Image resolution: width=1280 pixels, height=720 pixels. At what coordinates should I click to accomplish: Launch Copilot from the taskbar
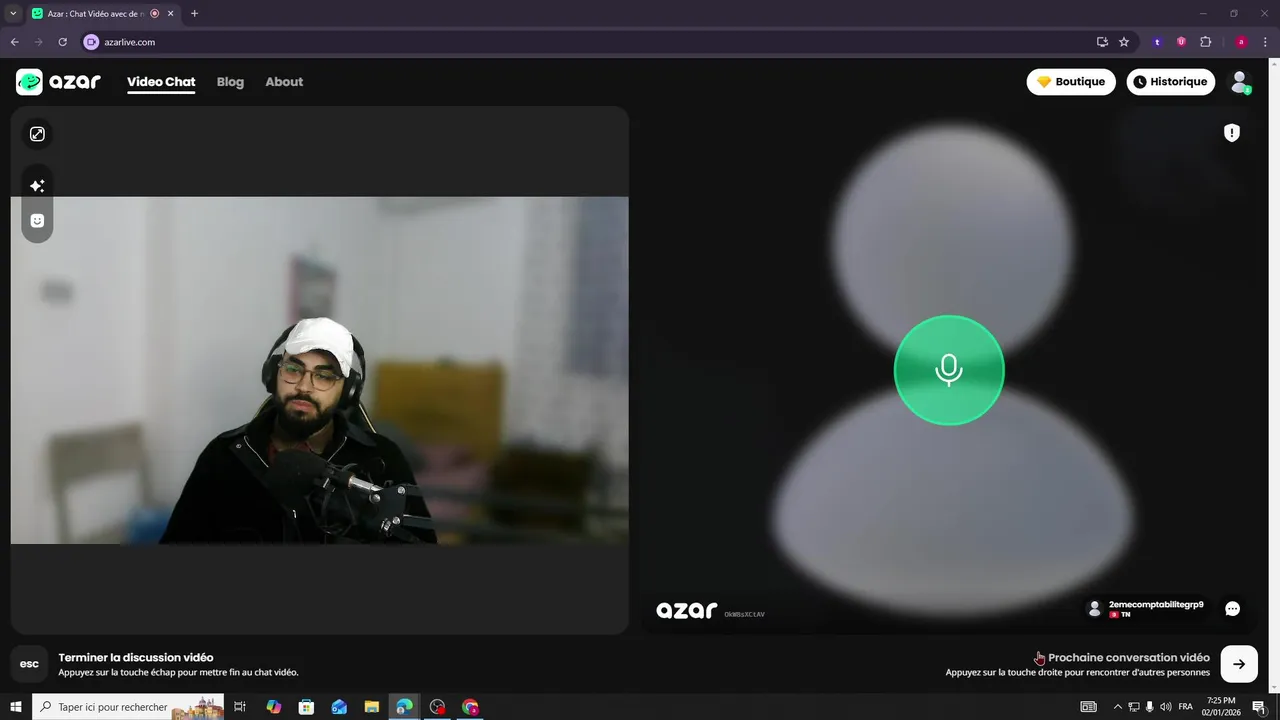click(273, 707)
